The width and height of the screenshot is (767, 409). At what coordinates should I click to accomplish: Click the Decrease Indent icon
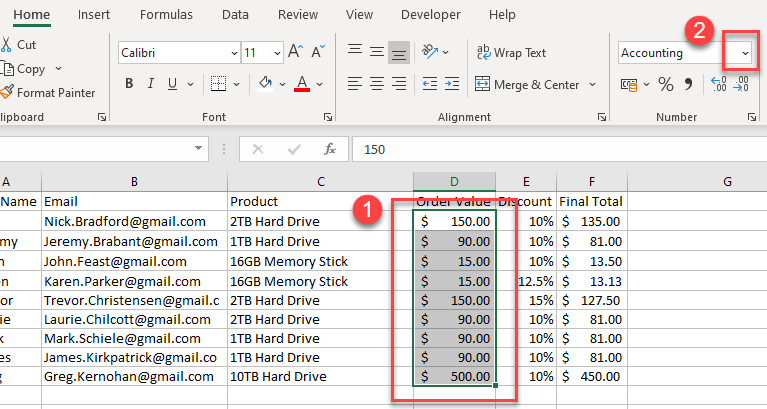pyautogui.click(x=429, y=85)
